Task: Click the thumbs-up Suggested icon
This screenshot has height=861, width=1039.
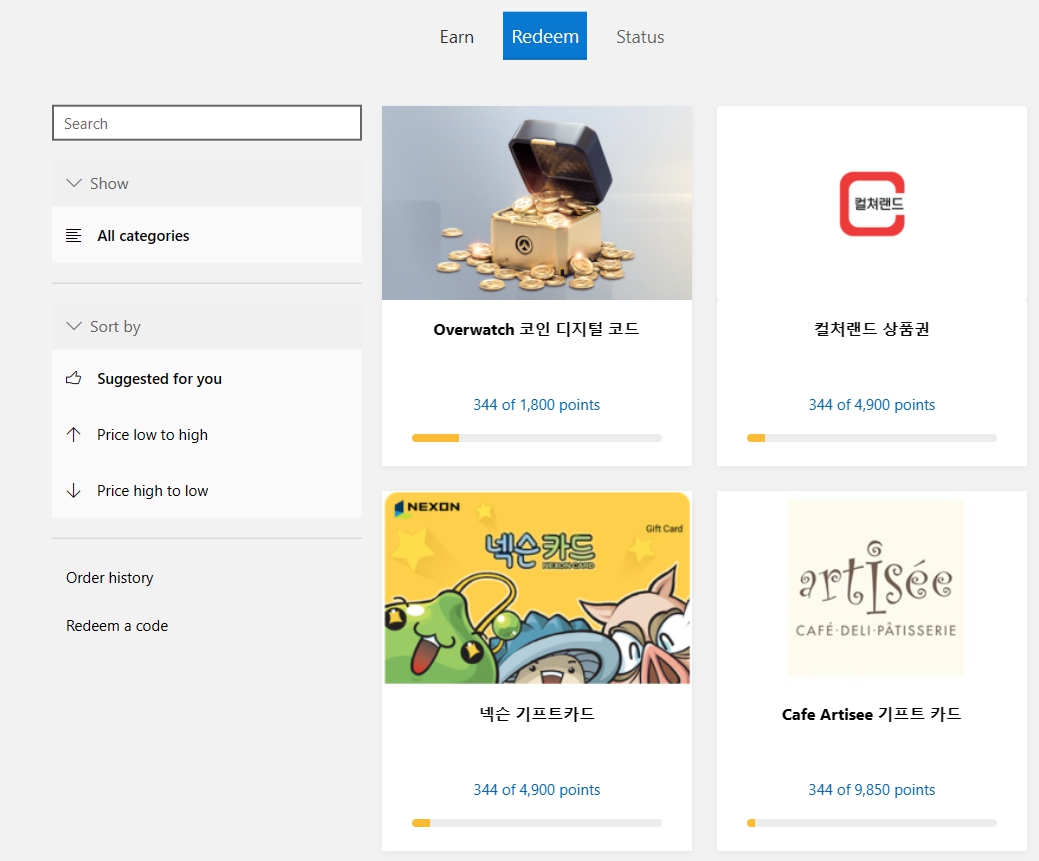Action: [x=74, y=378]
